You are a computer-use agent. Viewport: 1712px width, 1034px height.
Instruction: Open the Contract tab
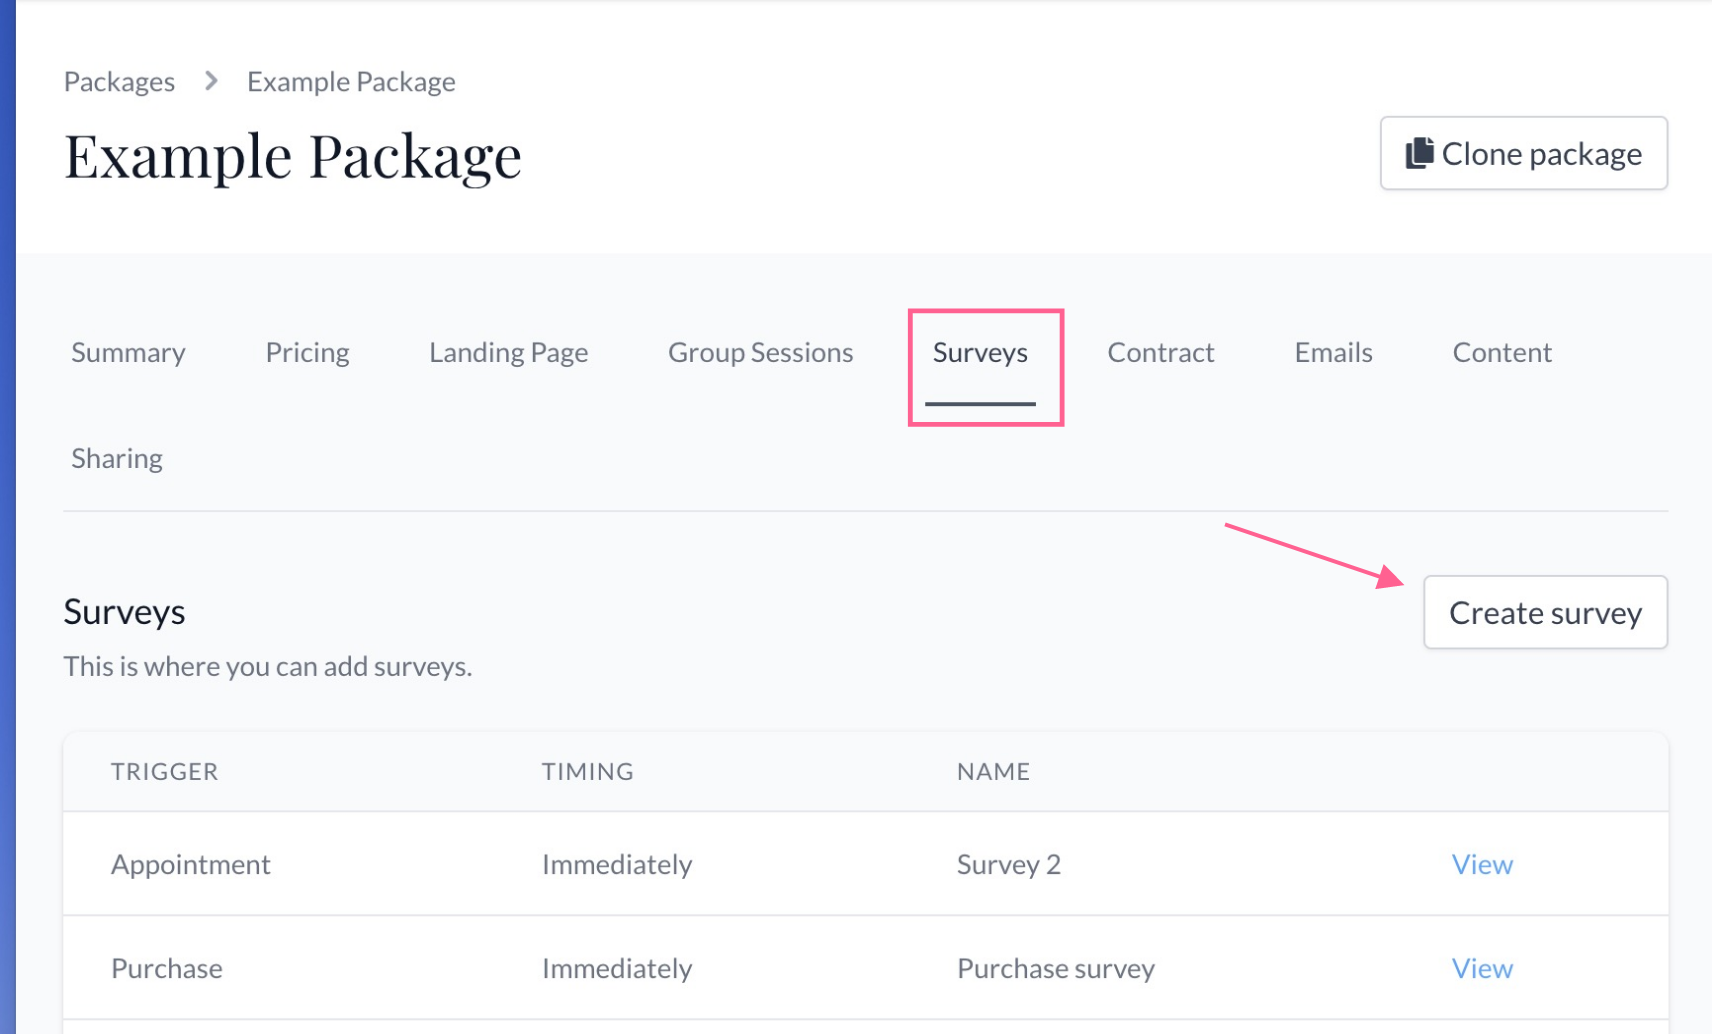tap(1160, 352)
